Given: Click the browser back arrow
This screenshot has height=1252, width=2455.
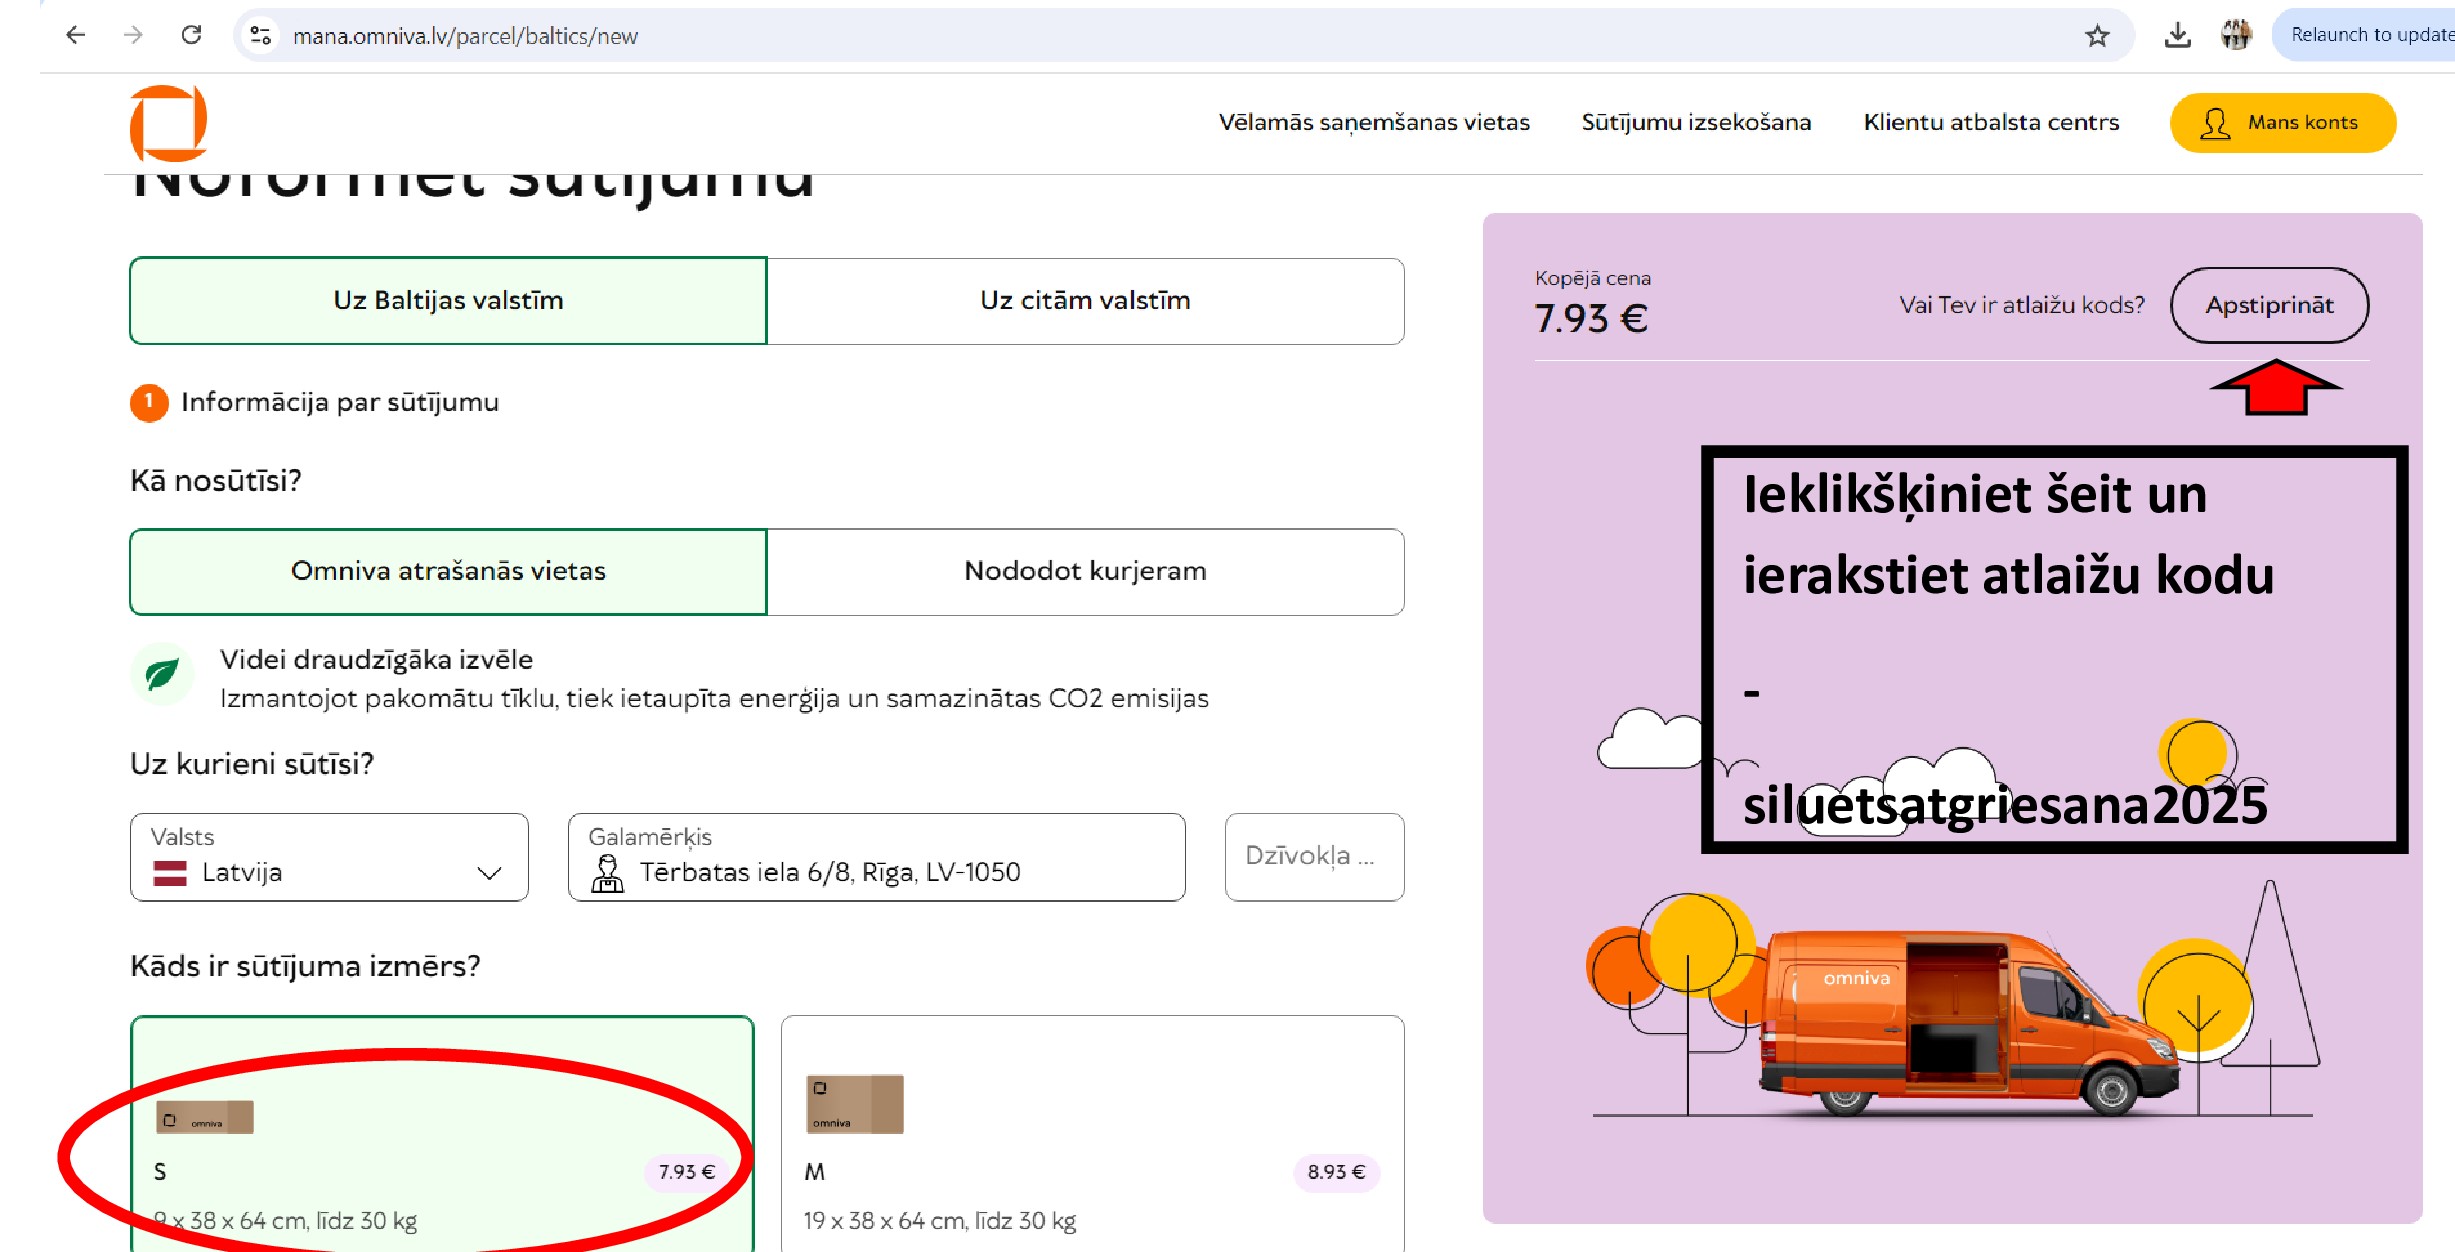Looking at the screenshot, I should 75,35.
